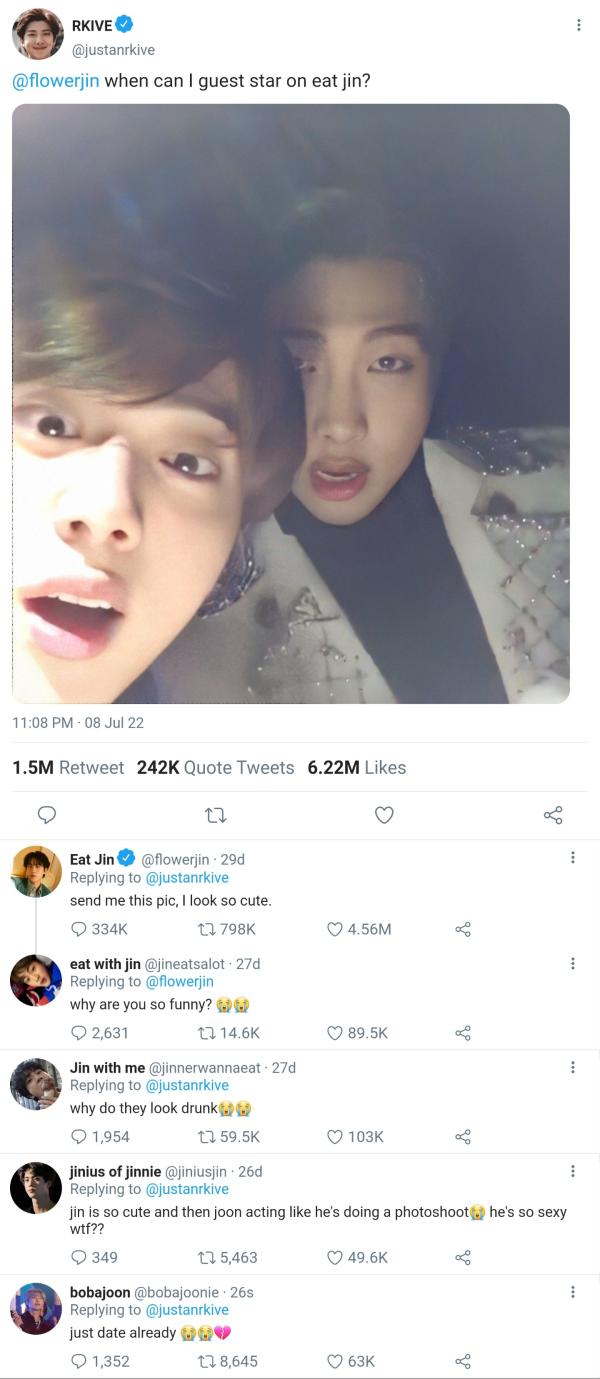Image resolution: width=600 pixels, height=1379 pixels.
Task: Open the @flowerjin mention in main tweet
Action: (56, 81)
